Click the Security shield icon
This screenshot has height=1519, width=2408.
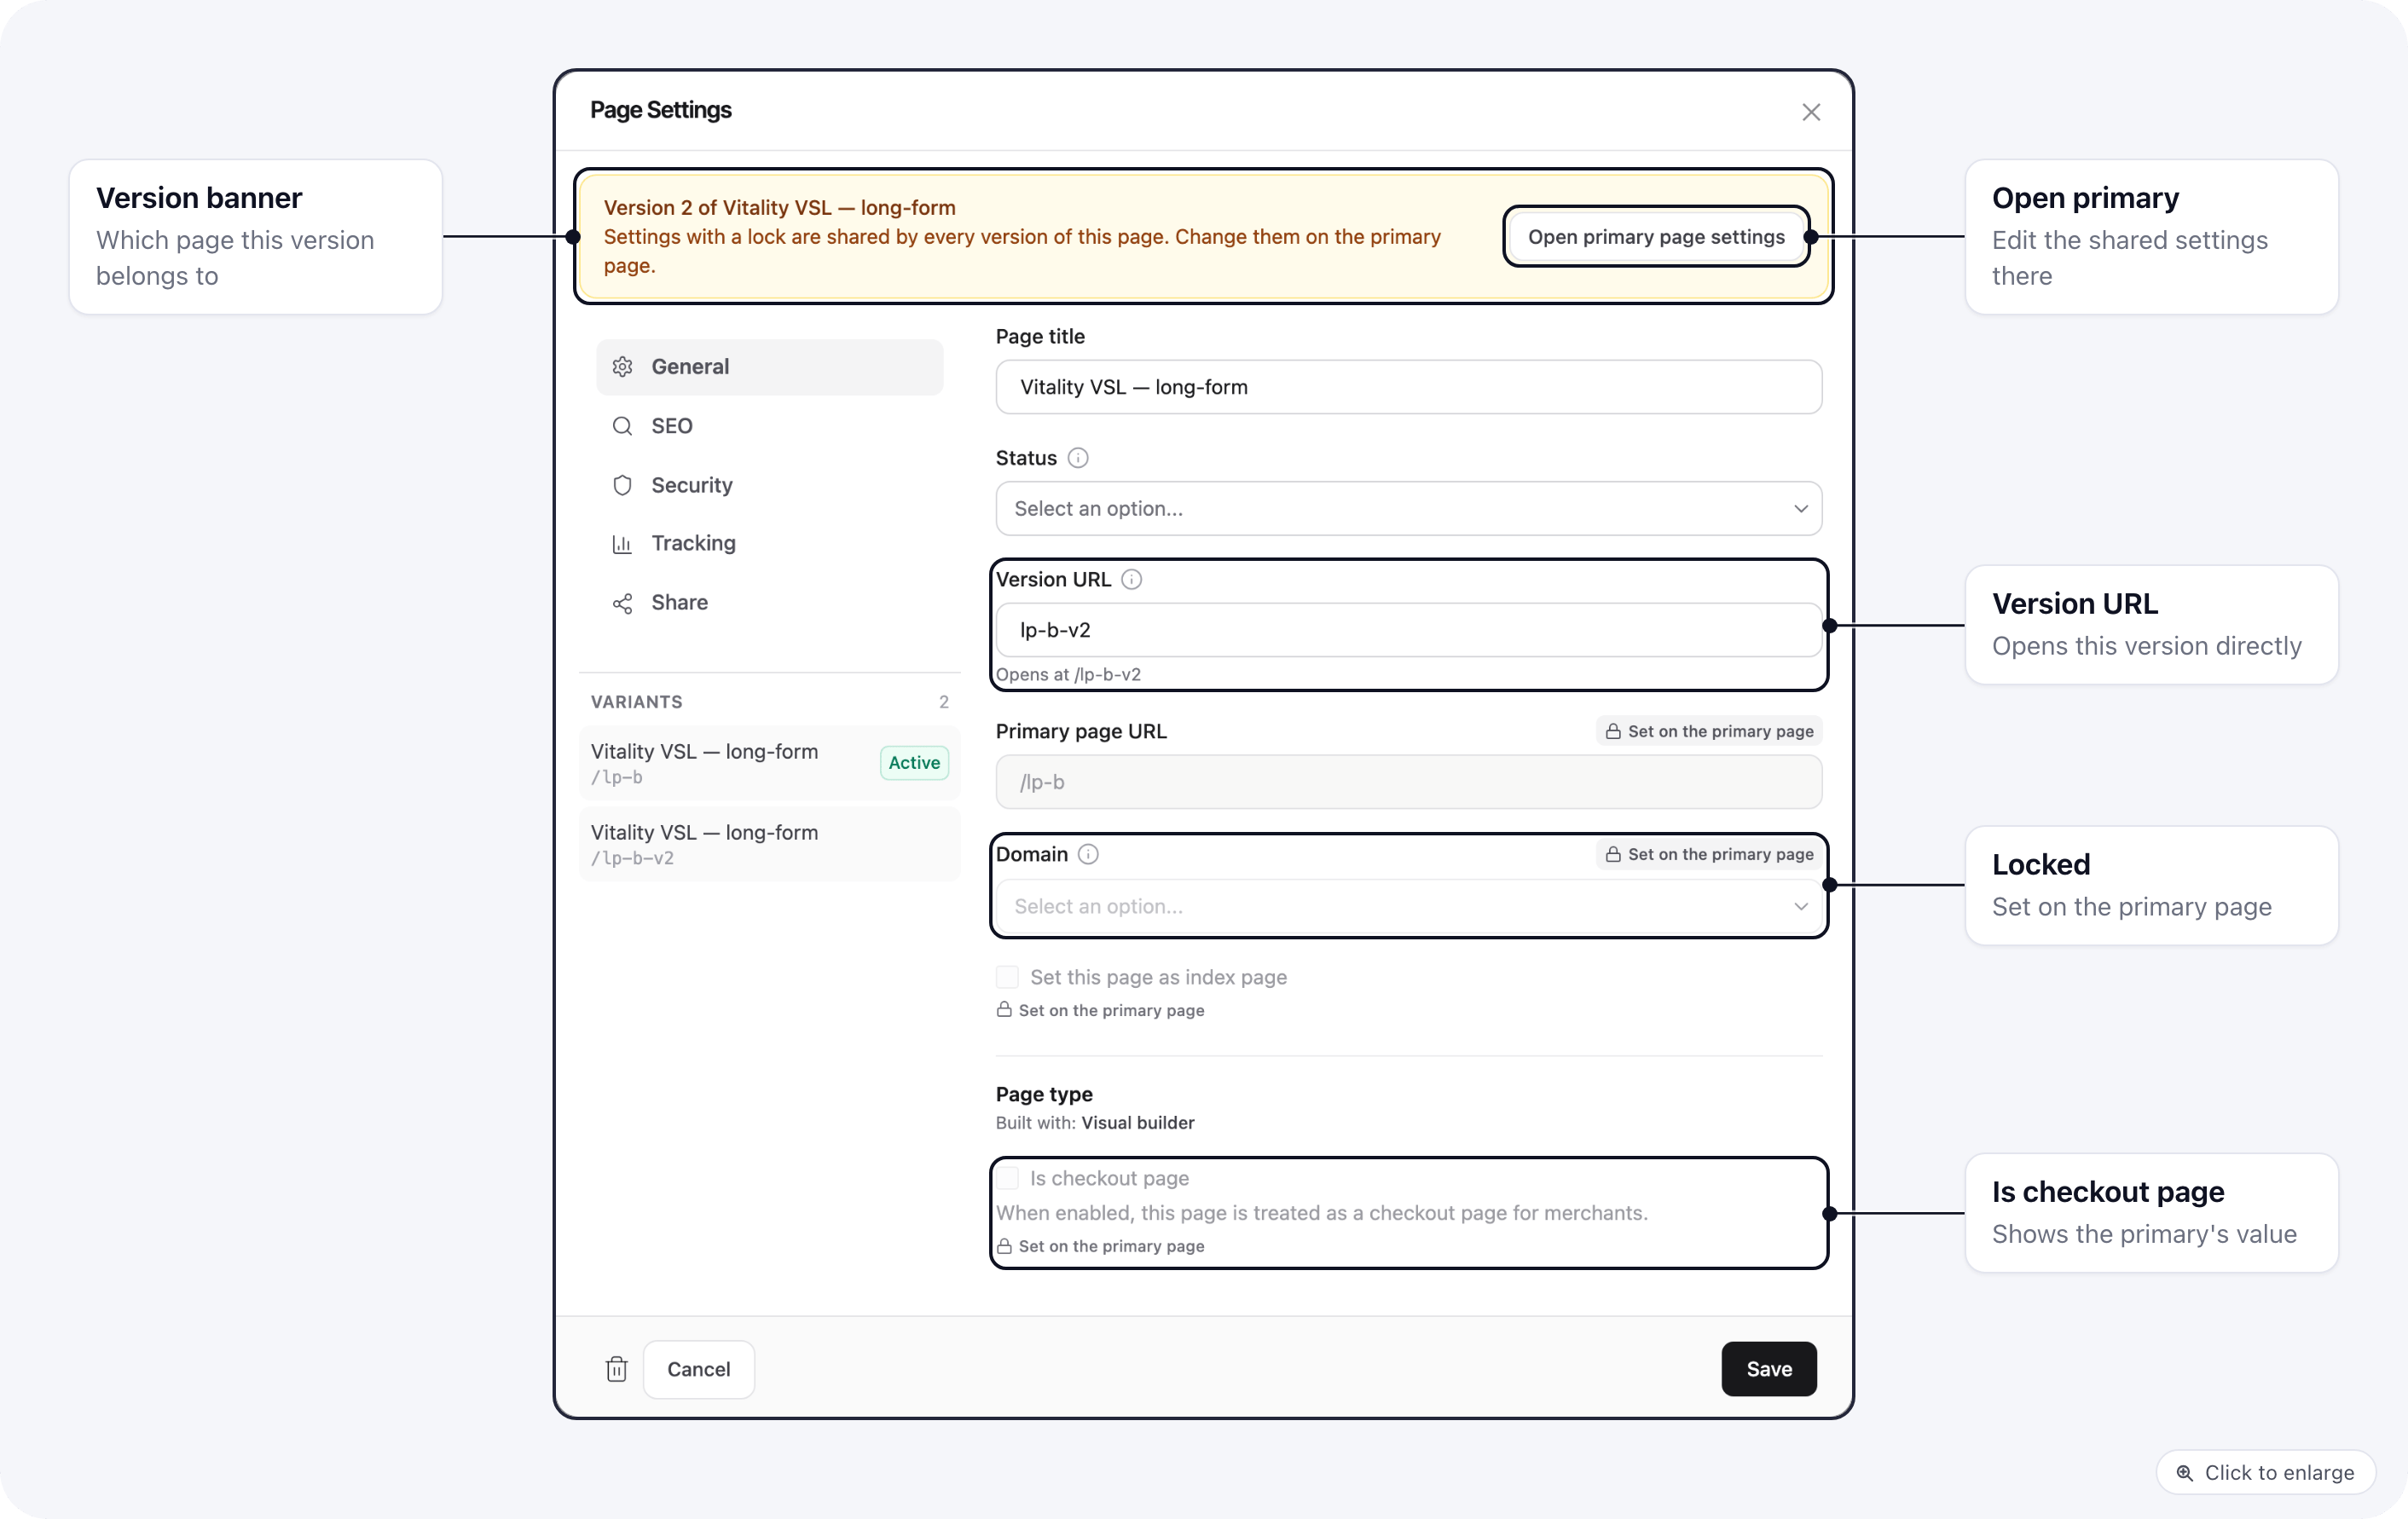pyautogui.click(x=622, y=485)
